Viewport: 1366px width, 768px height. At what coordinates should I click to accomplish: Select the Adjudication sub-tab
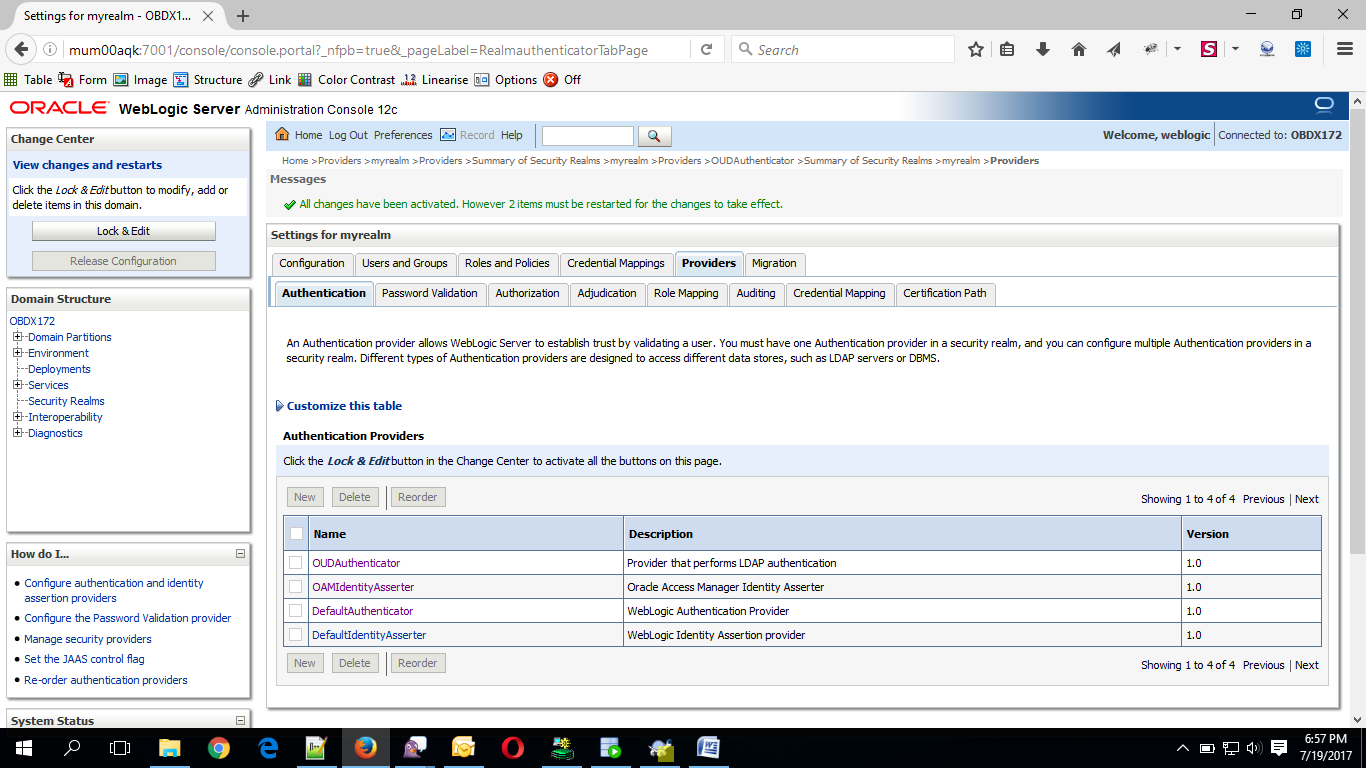pos(607,293)
